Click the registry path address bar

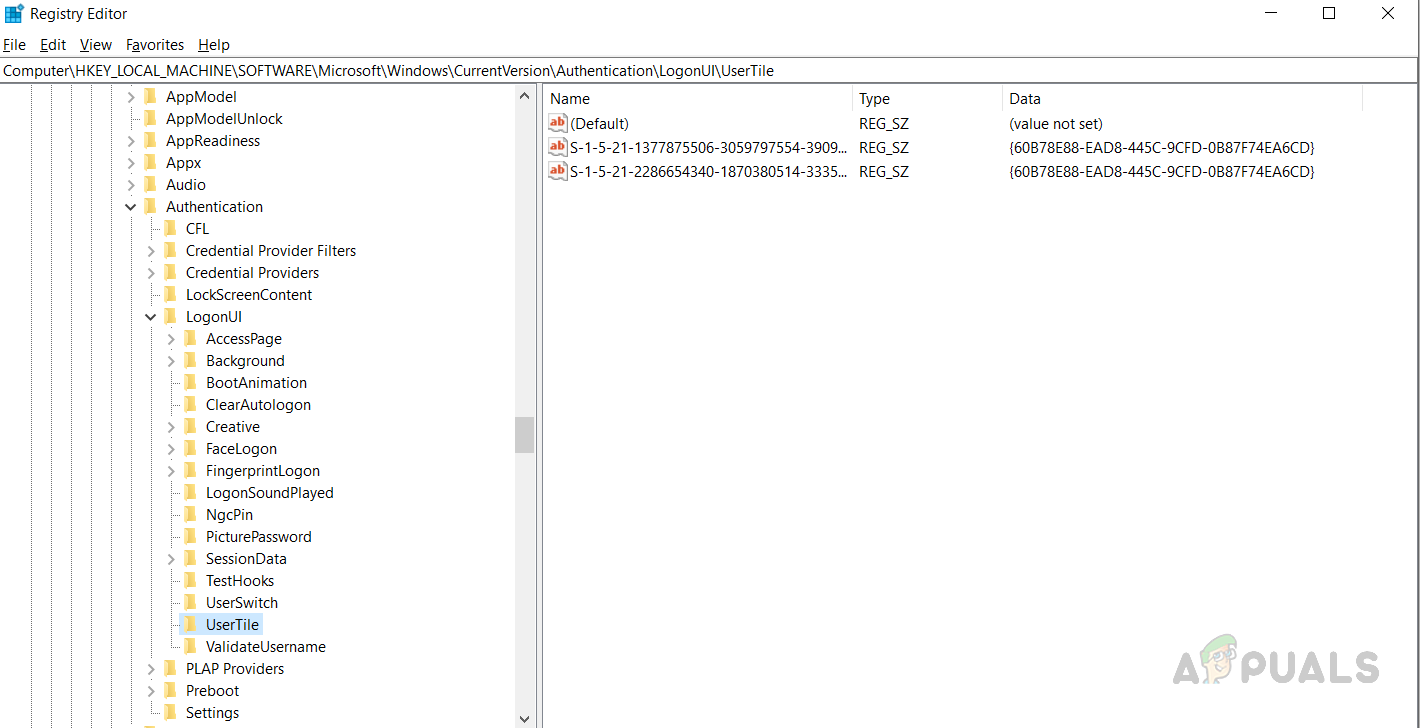[x=709, y=71]
